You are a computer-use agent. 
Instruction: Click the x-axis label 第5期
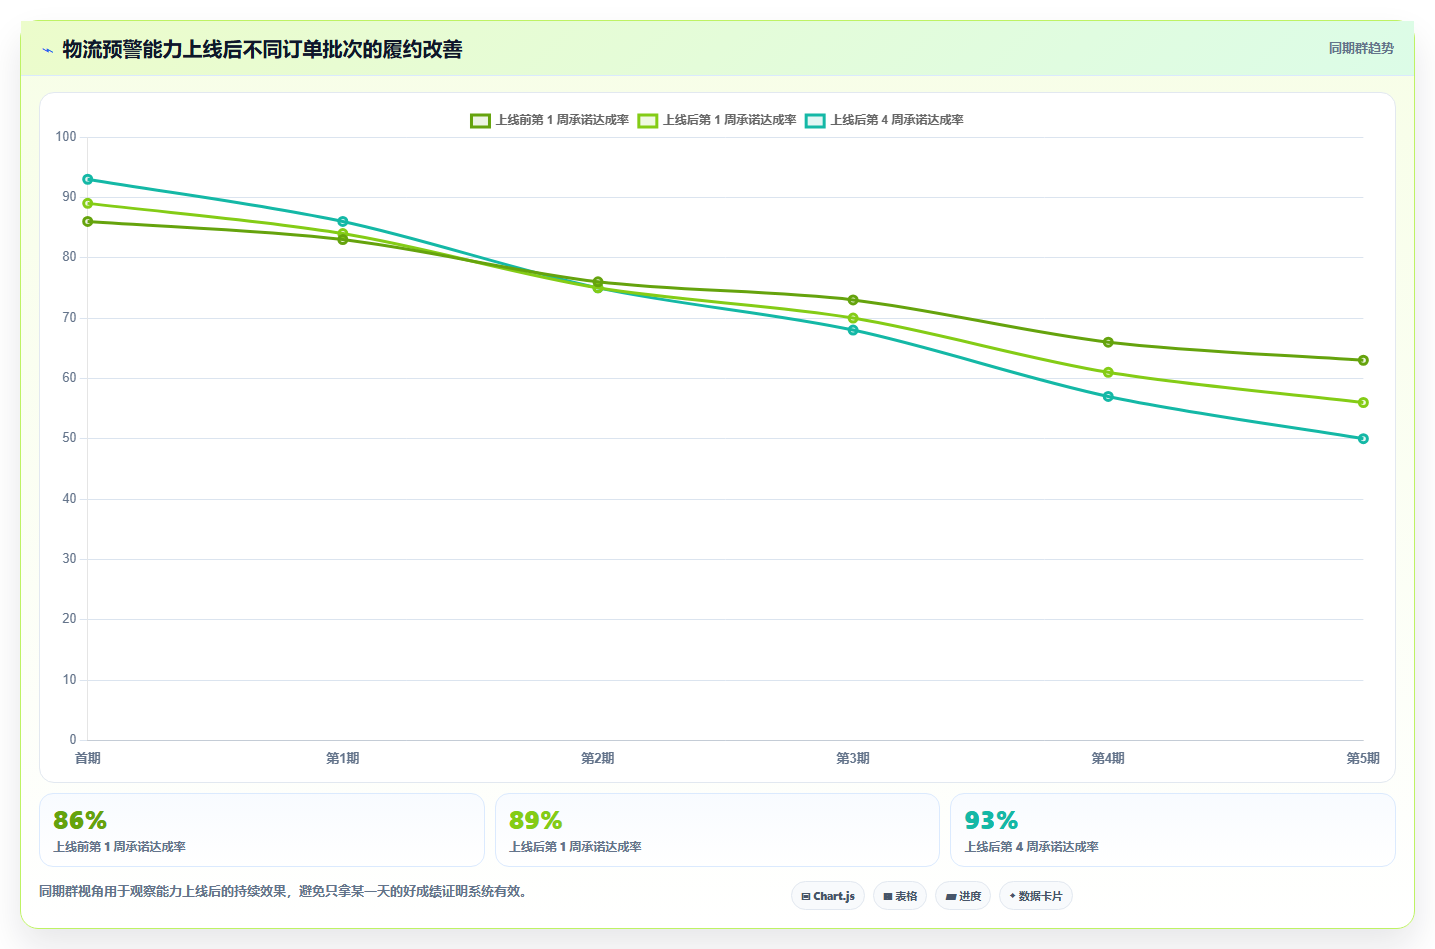pyautogui.click(x=1363, y=758)
